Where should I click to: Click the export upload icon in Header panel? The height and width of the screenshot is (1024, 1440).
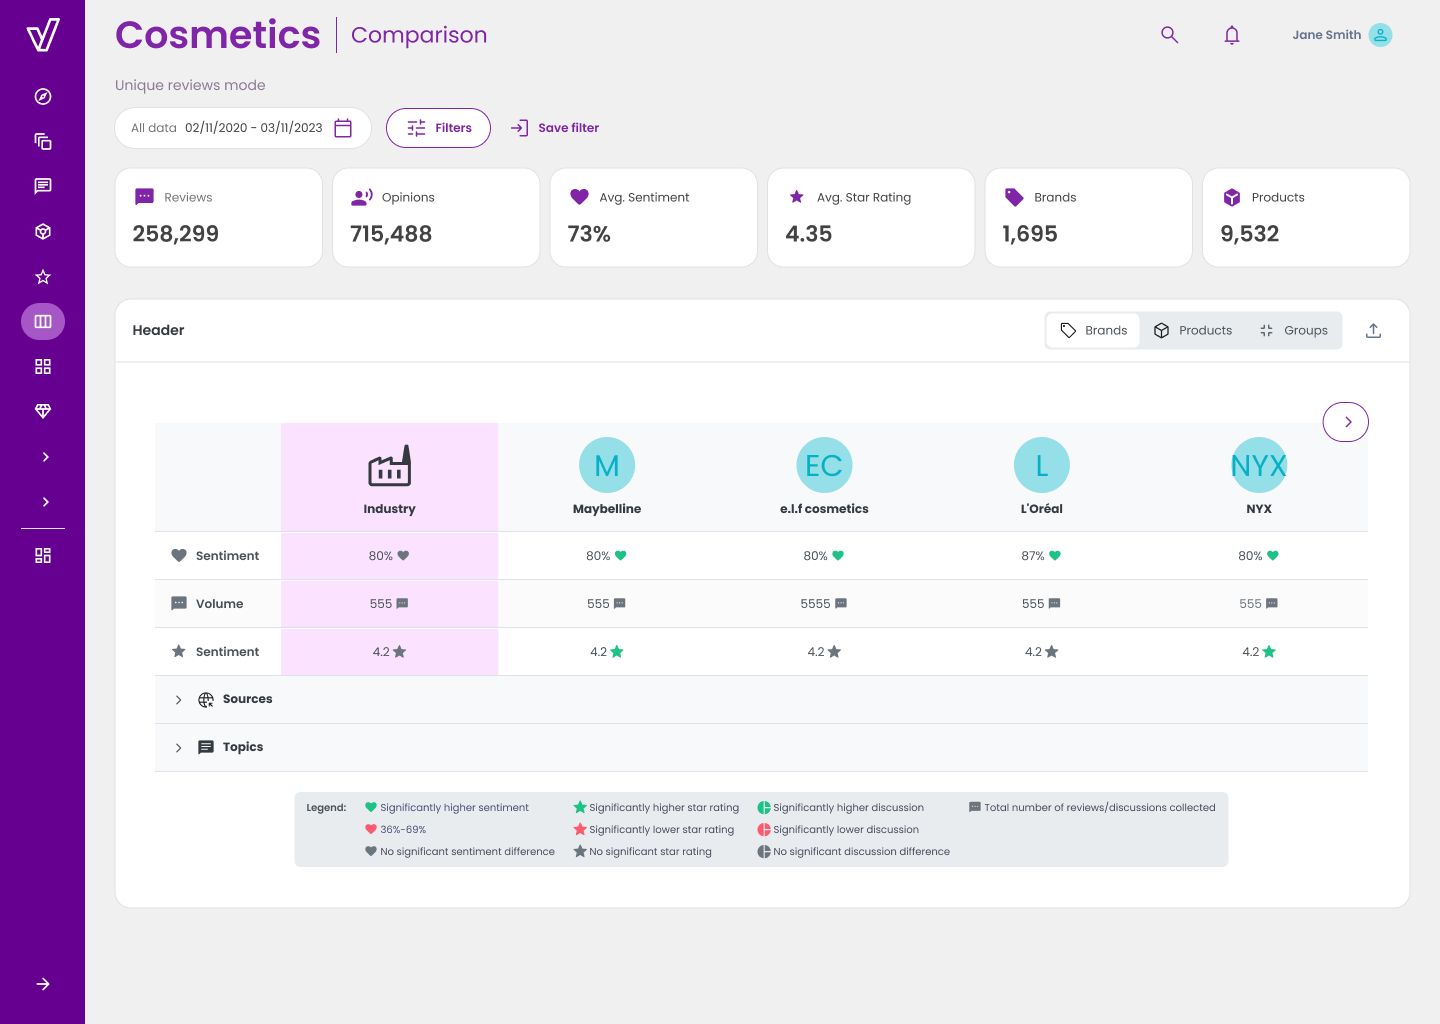tap(1373, 330)
